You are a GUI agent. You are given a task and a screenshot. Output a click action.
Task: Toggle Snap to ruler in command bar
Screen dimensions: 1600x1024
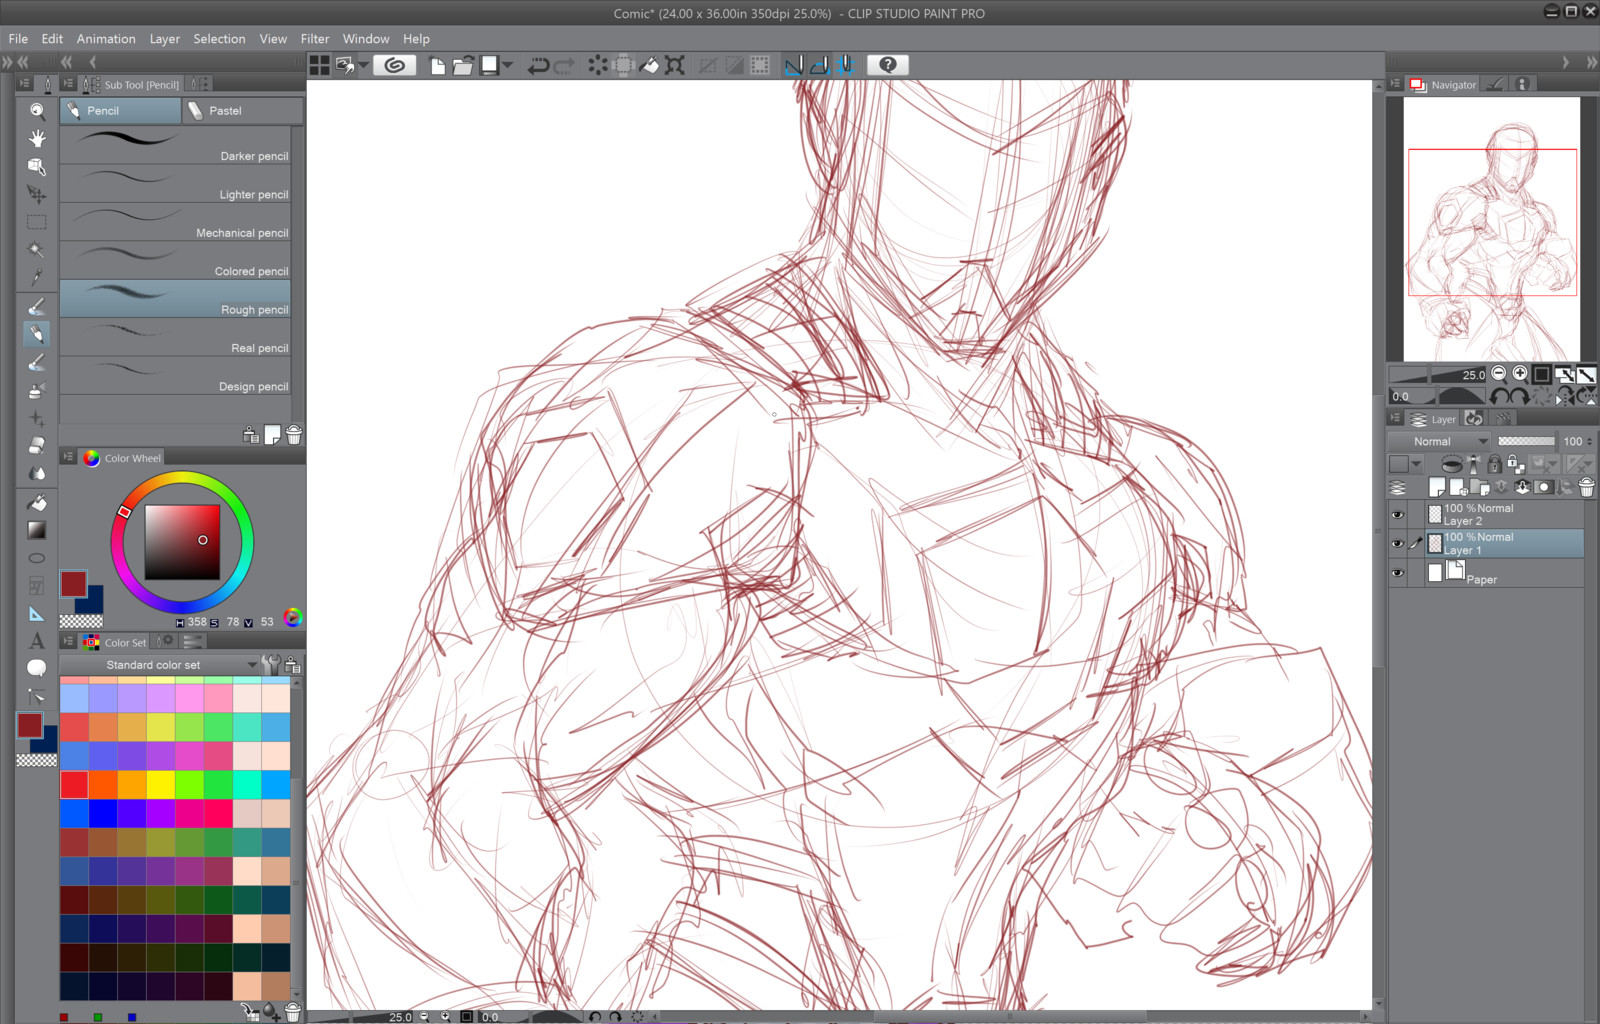[x=794, y=66]
